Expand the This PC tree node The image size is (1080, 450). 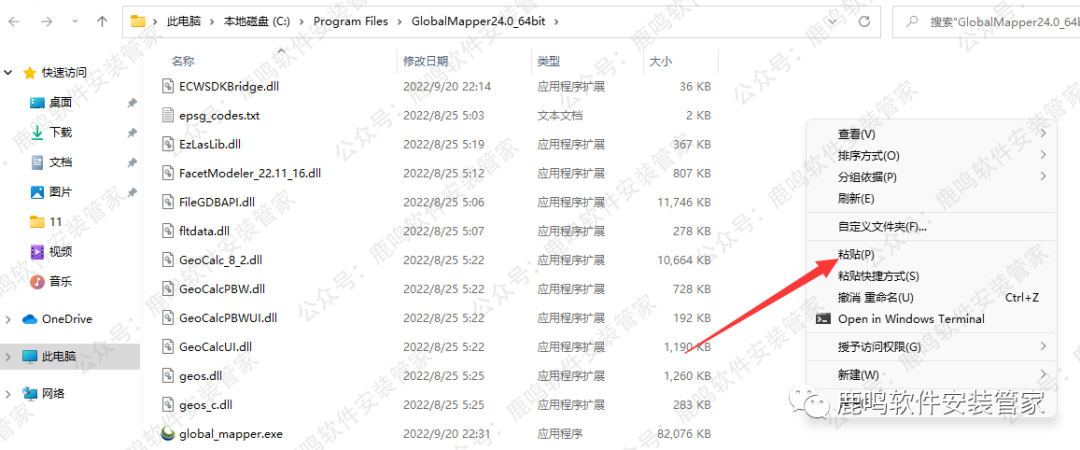[x=9, y=356]
